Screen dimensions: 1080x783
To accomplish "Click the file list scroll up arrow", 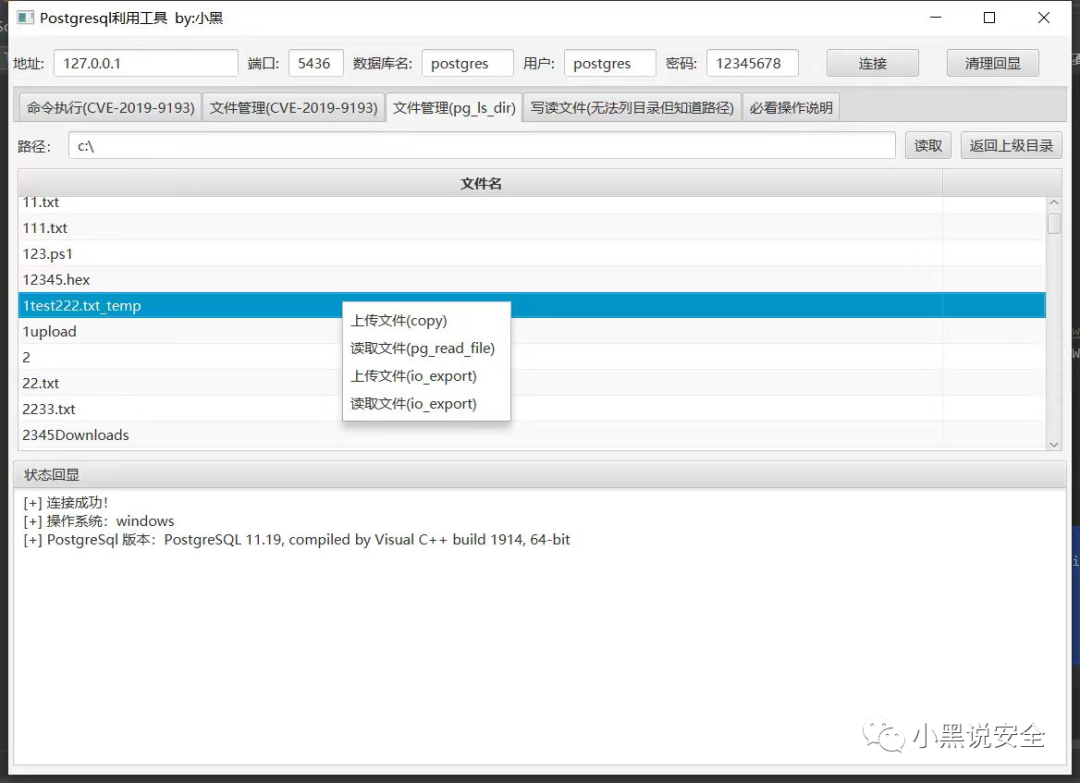I will [x=1054, y=203].
